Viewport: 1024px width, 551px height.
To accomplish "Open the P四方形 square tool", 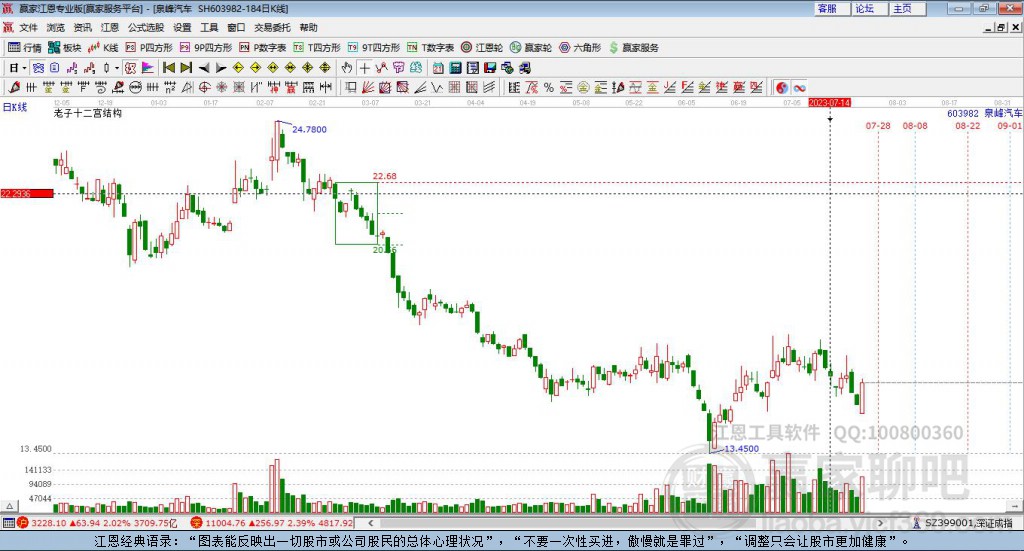I will [x=149, y=48].
